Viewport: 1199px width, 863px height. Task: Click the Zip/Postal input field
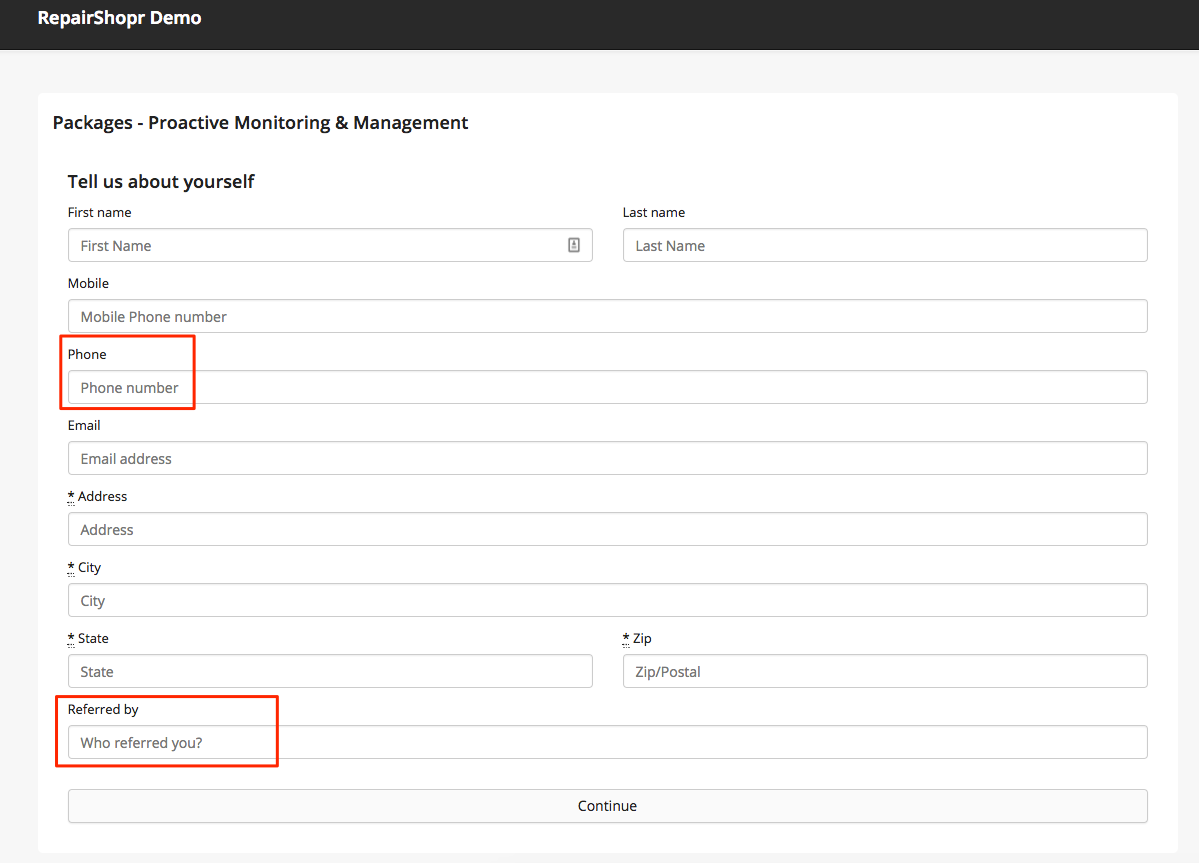pos(885,672)
